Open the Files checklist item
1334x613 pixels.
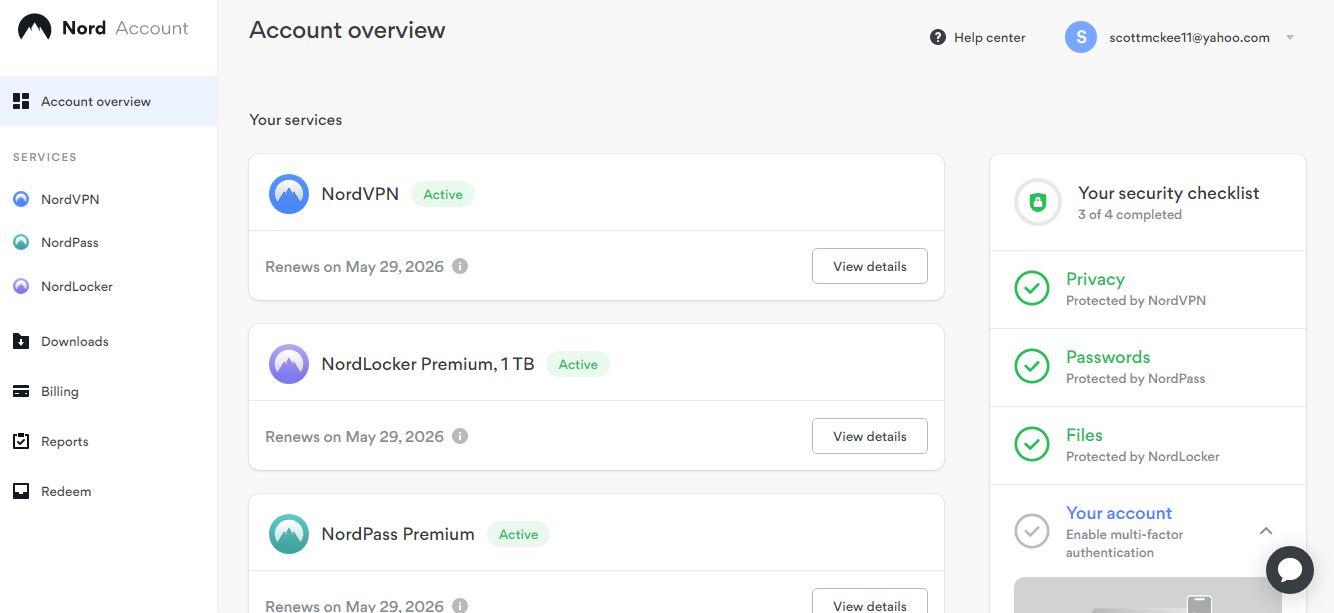(x=1148, y=445)
